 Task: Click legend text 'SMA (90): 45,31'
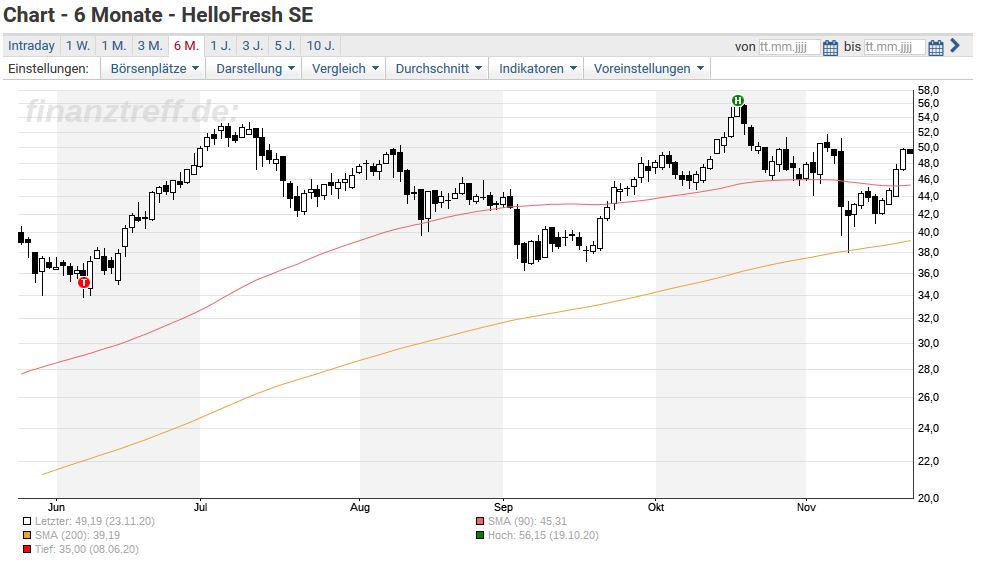[527, 522]
